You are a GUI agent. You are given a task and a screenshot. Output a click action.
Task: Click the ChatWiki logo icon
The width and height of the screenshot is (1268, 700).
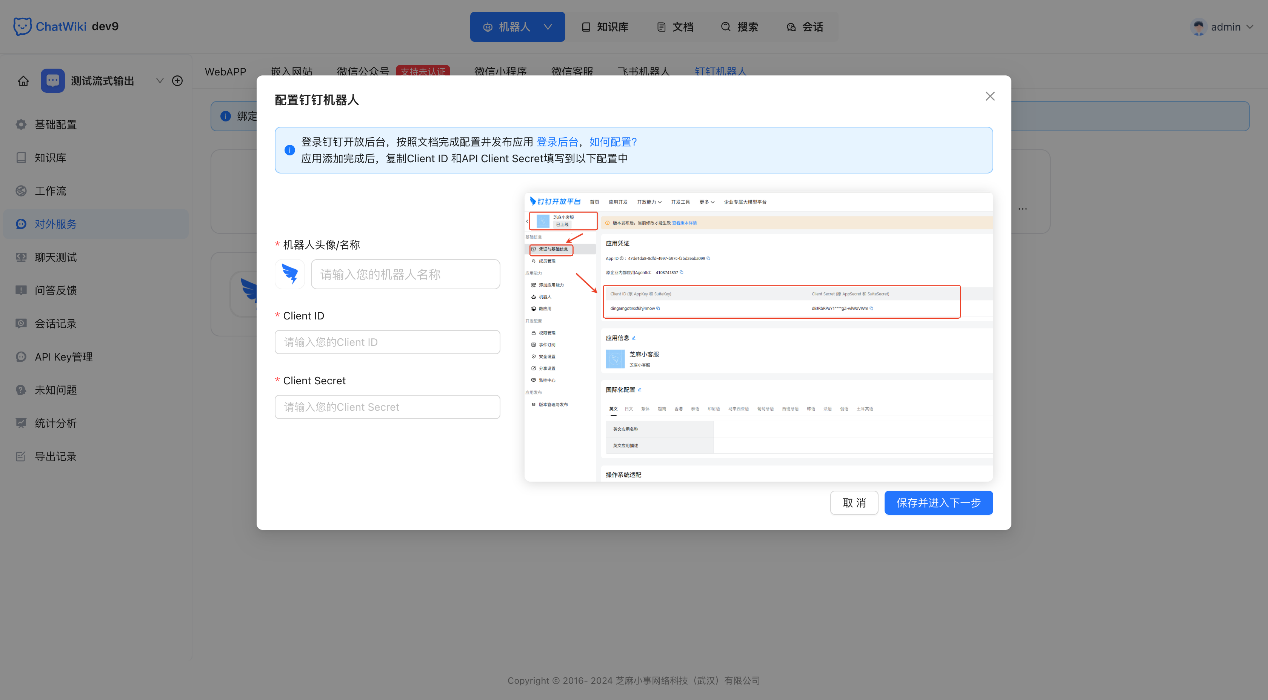pos(22,27)
